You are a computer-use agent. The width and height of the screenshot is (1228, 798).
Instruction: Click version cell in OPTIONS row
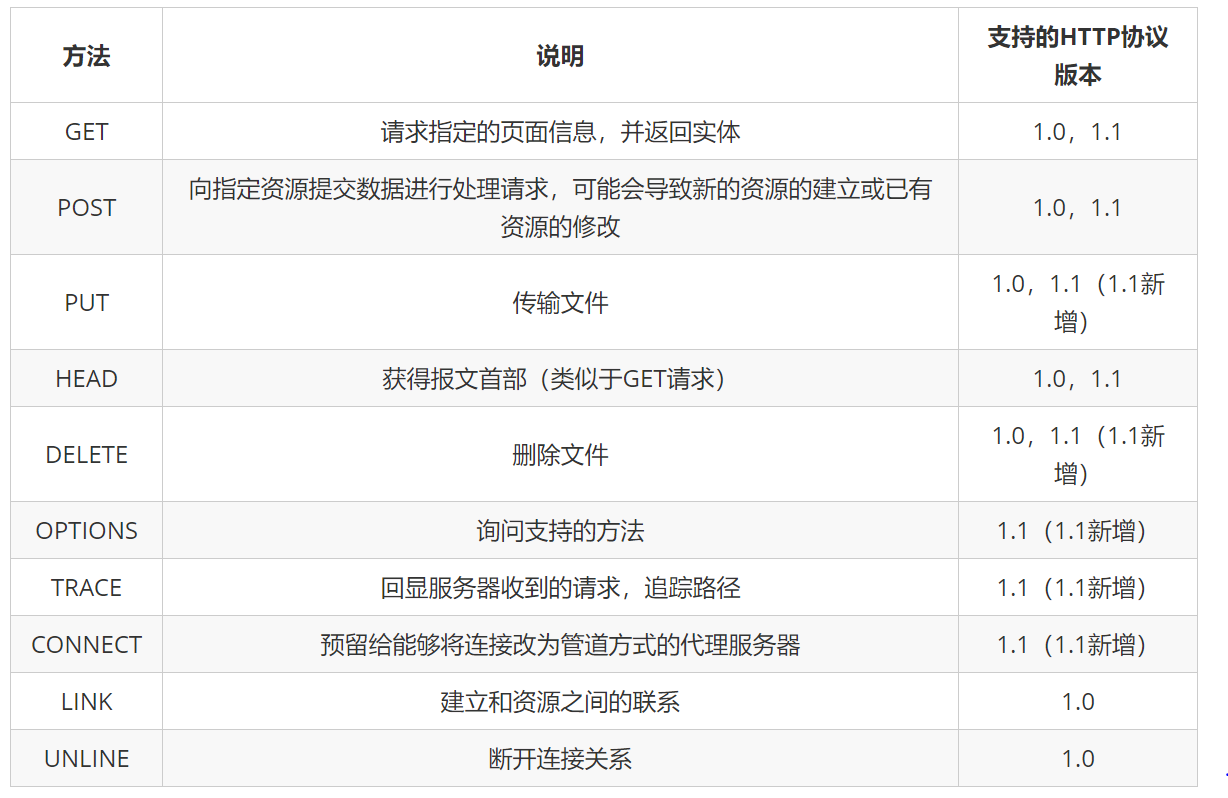coord(1078,530)
